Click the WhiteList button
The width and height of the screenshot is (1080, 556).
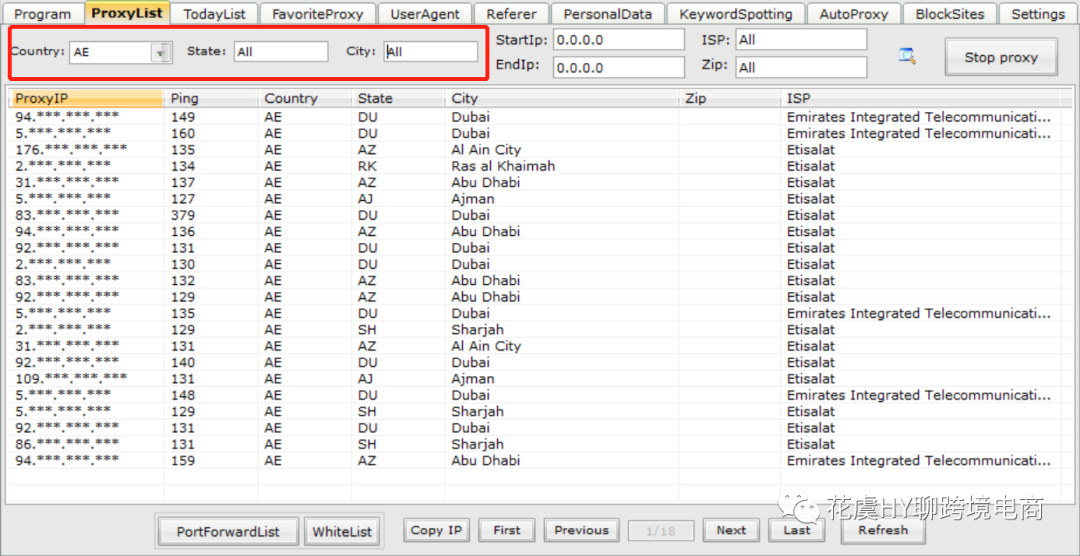(342, 531)
